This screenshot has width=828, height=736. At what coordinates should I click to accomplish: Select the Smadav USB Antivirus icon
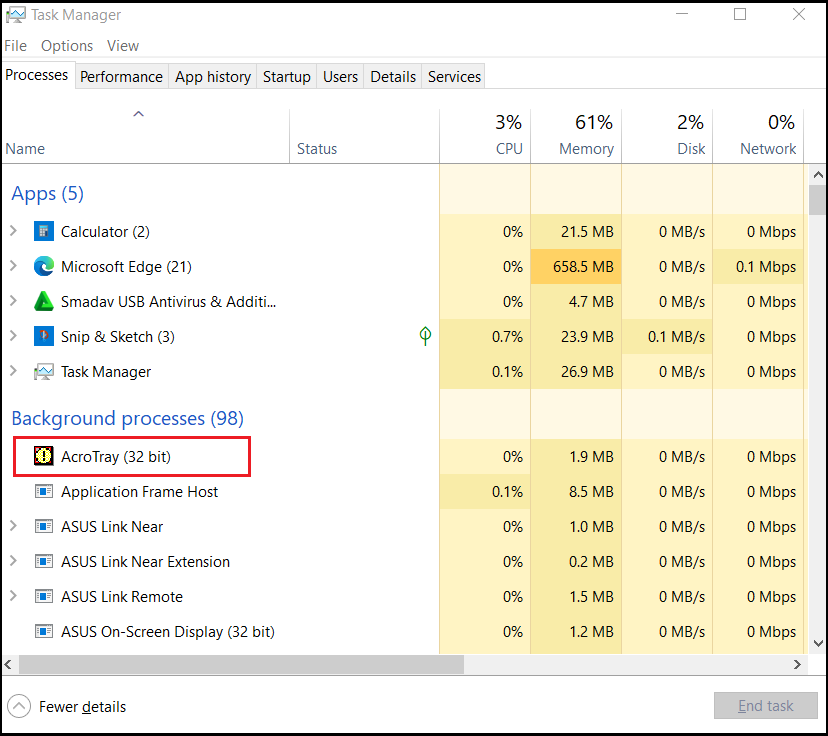tap(44, 301)
